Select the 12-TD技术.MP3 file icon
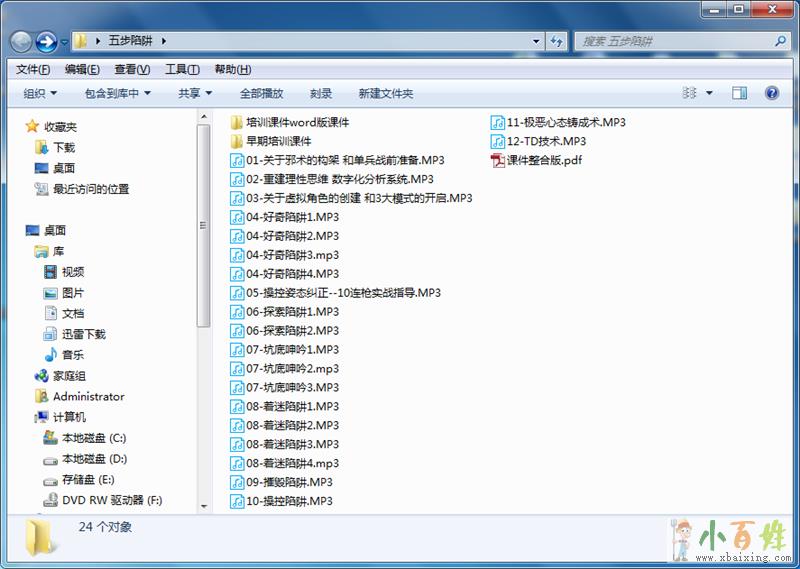Viewport: 800px width, 569px height. 498,141
